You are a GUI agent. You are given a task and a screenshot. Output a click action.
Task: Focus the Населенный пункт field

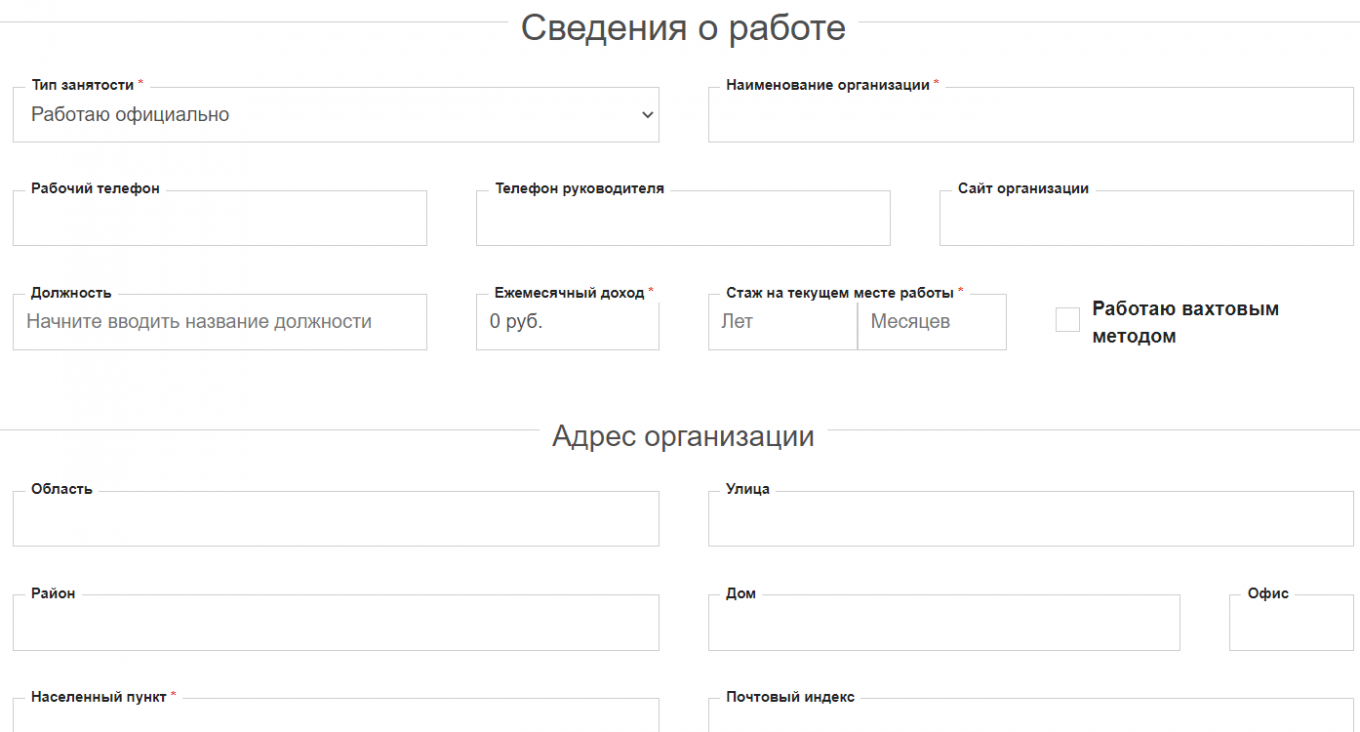pyautogui.click(x=335, y=716)
